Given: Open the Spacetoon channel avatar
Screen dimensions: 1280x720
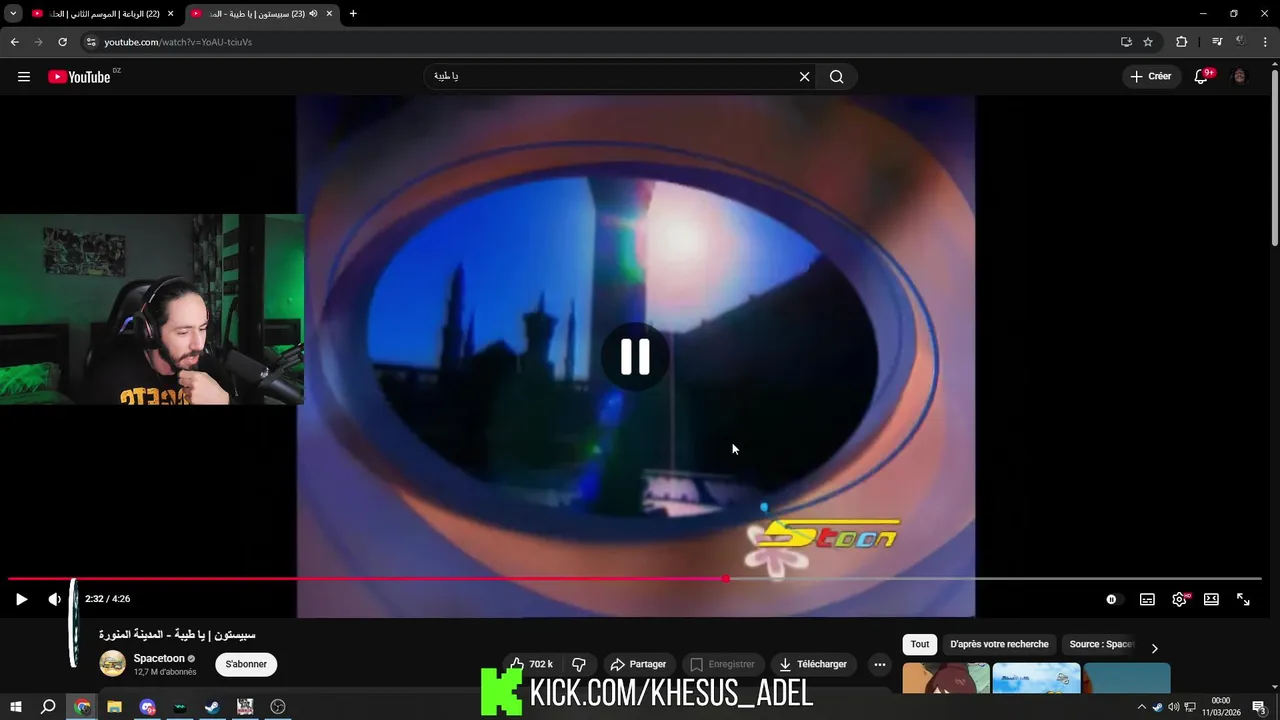Looking at the screenshot, I should 113,663.
